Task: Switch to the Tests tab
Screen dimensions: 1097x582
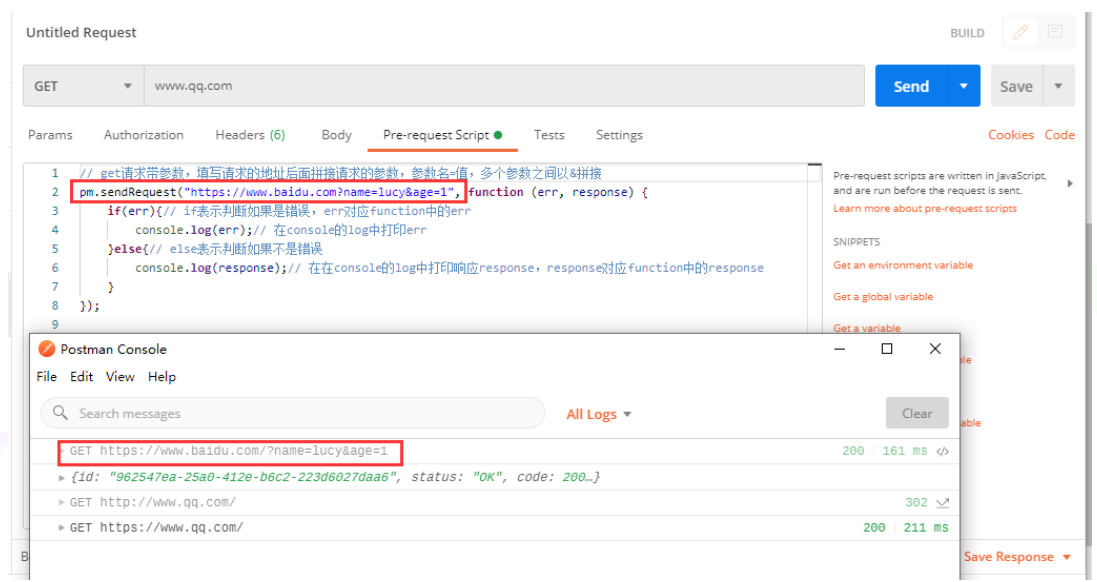Action: tap(548, 135)
